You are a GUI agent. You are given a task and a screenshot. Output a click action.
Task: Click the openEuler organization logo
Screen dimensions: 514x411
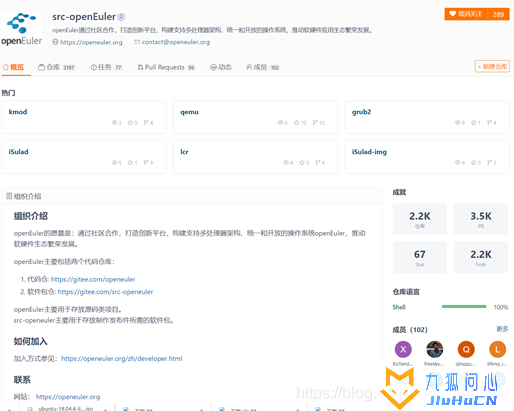coord(22,29)
